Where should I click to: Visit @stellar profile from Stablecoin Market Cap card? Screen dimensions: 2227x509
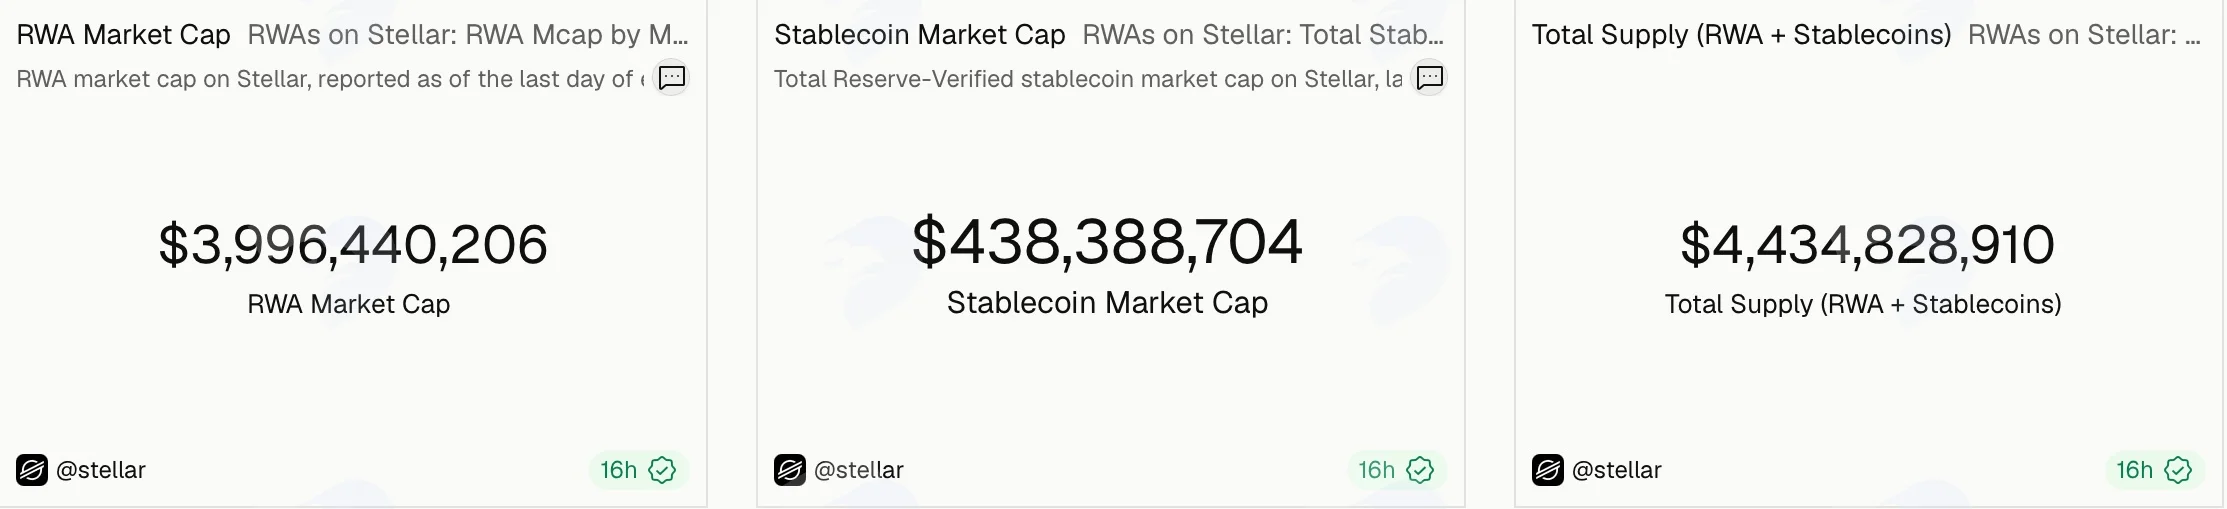(x=859, y=470)
